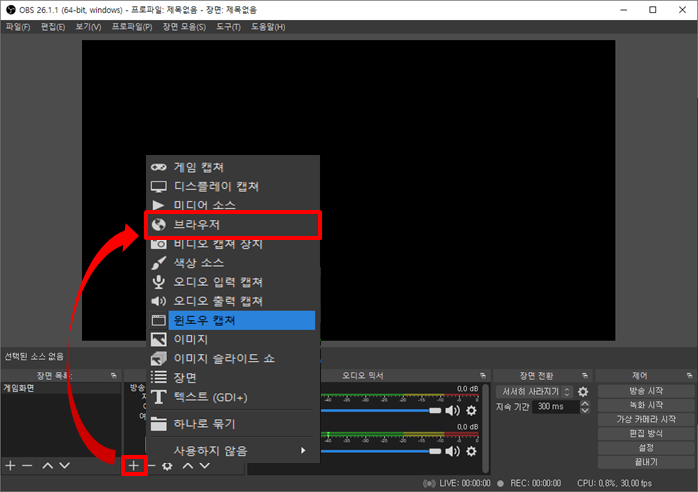The height and width of the screenshot is (492, 698).
Task: Click the globe icon of 브라우저
Action: (158, 225)
